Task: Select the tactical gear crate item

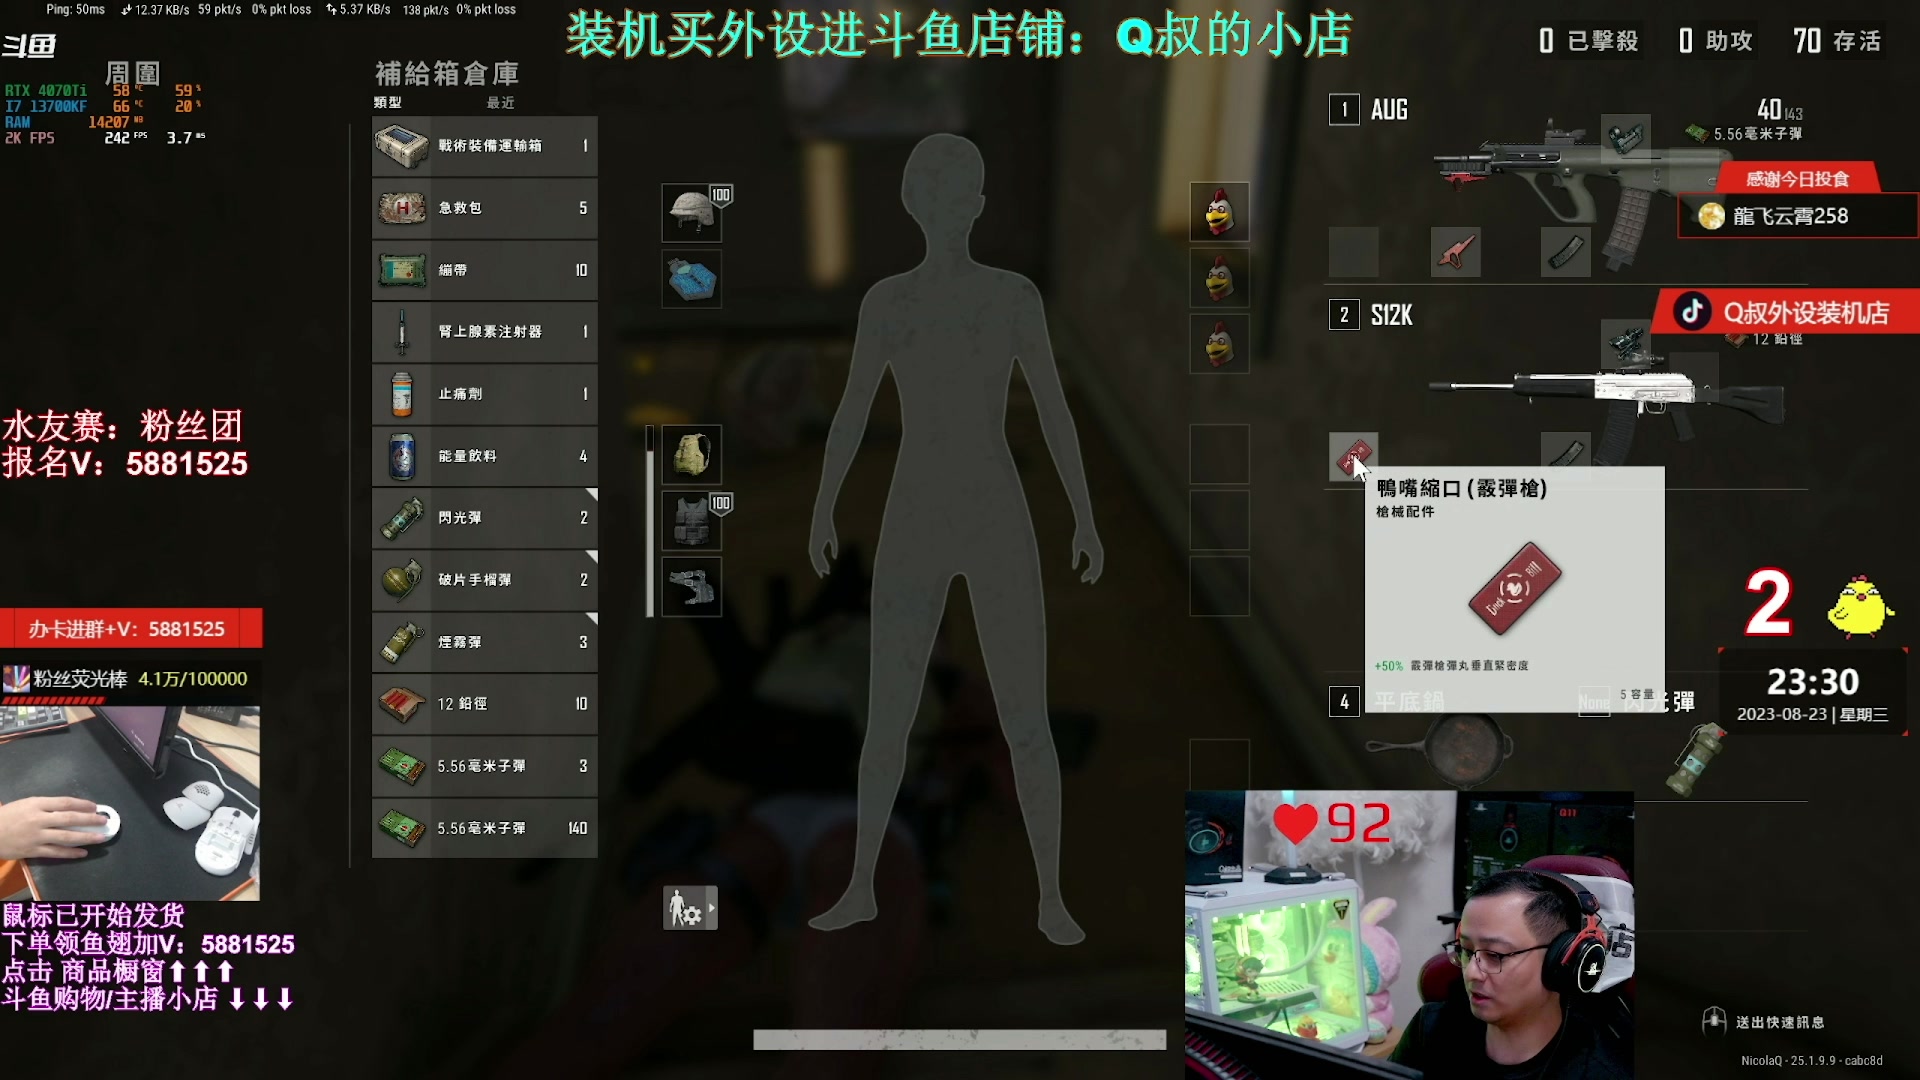Action: (485, 146)
